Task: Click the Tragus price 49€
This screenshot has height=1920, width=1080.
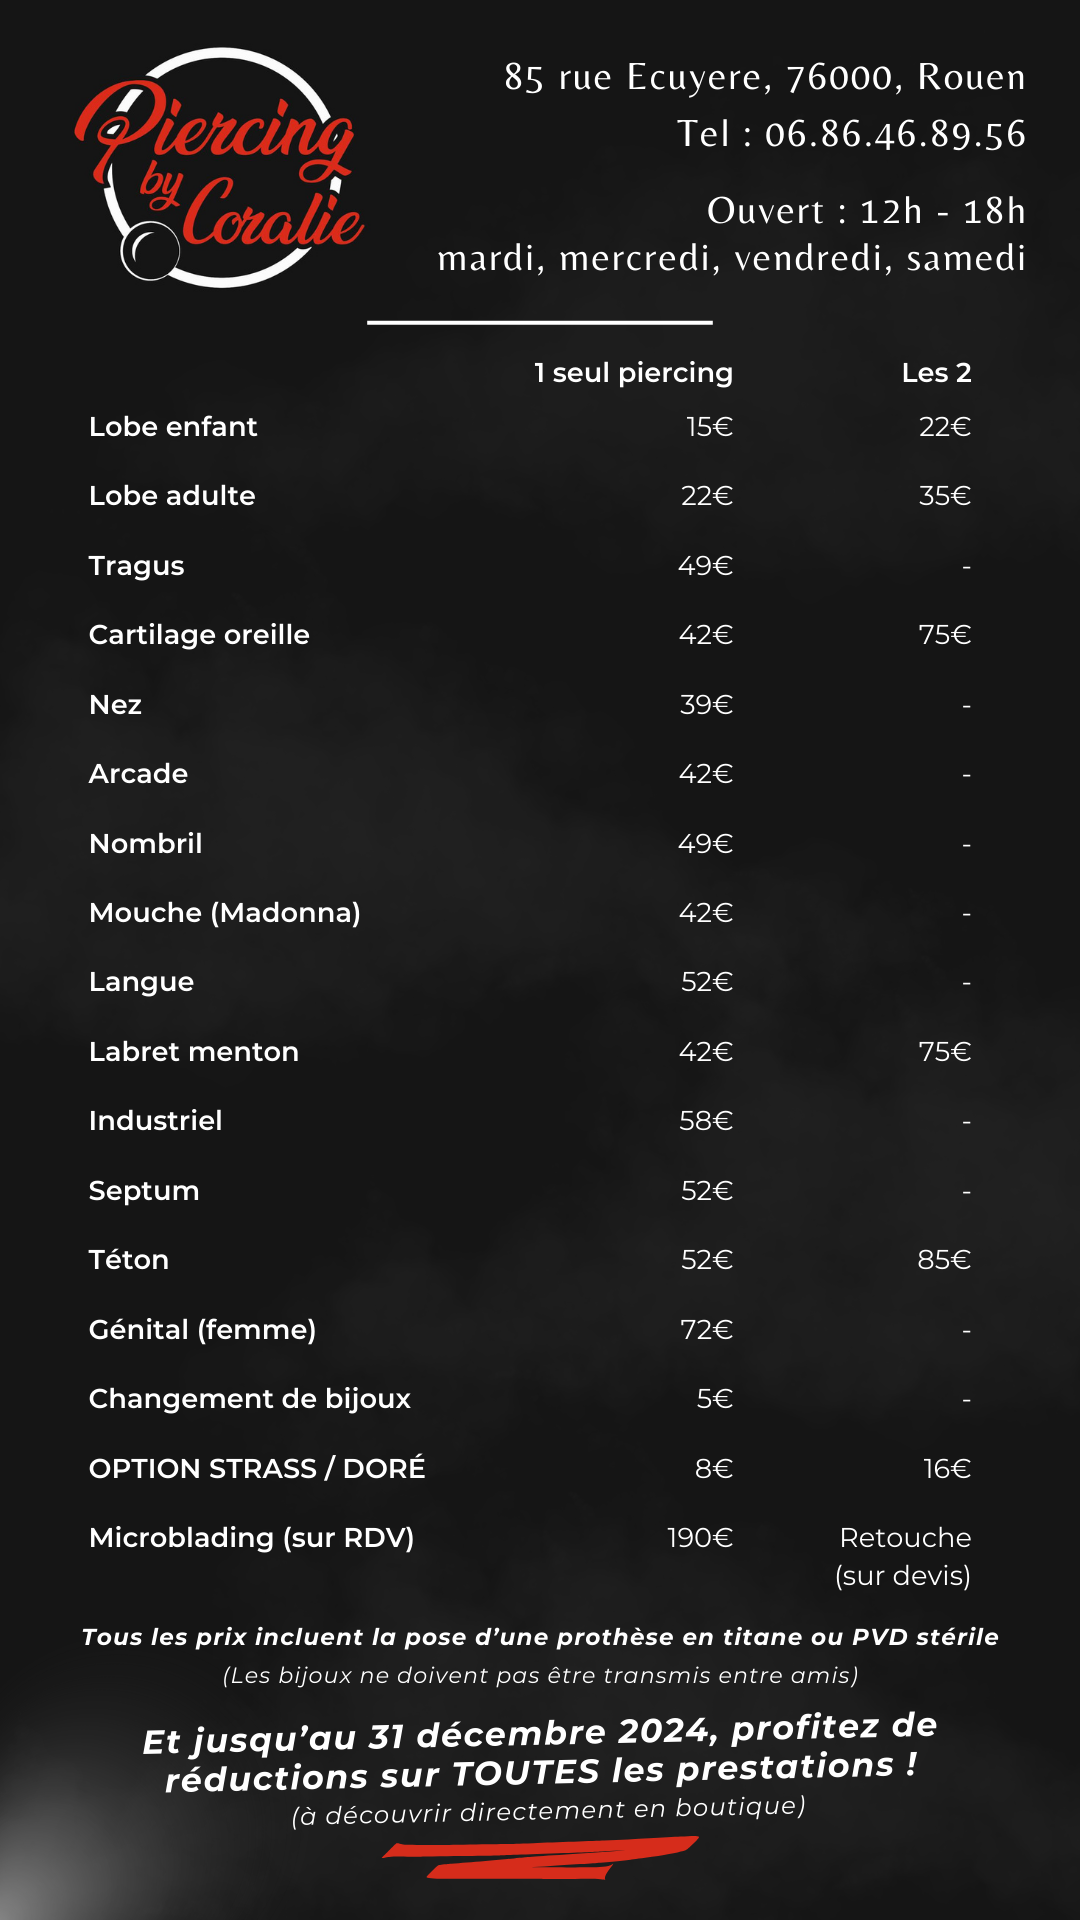Action: click(705, 566)
